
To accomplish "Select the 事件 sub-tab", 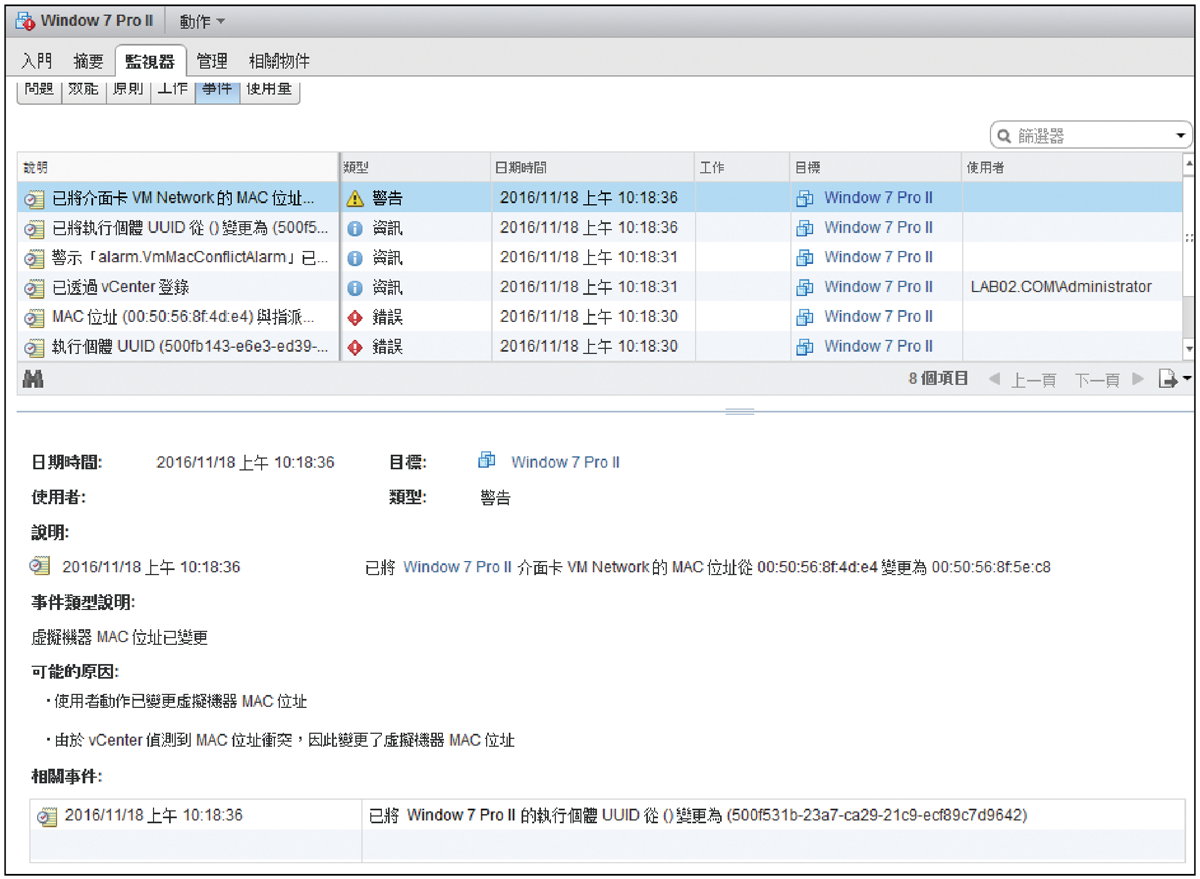I will 217,90.
